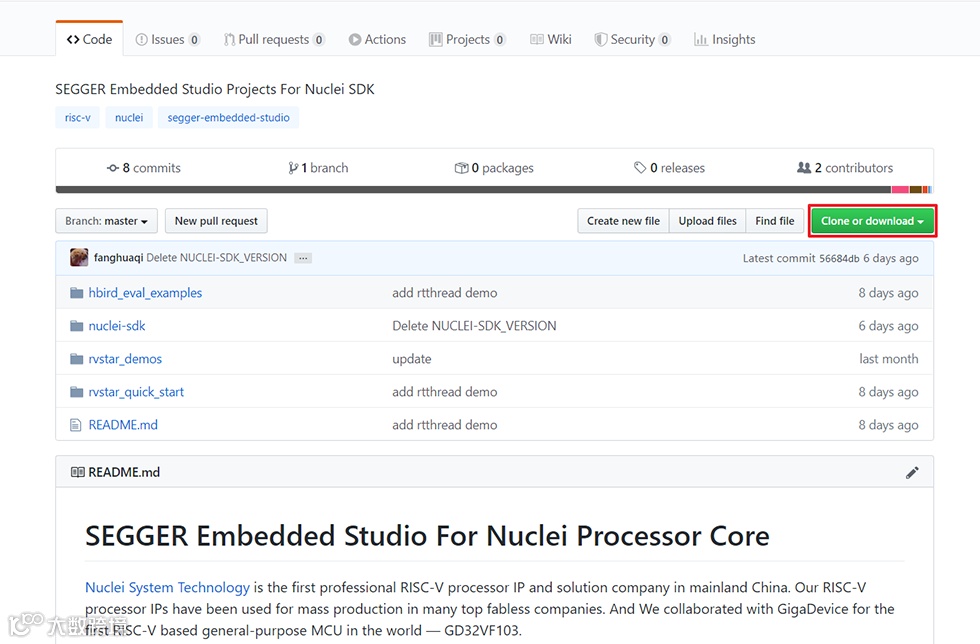The image size is (980, 644).
Task: Open the Pull requests tab
Action: tap(274, 39)
